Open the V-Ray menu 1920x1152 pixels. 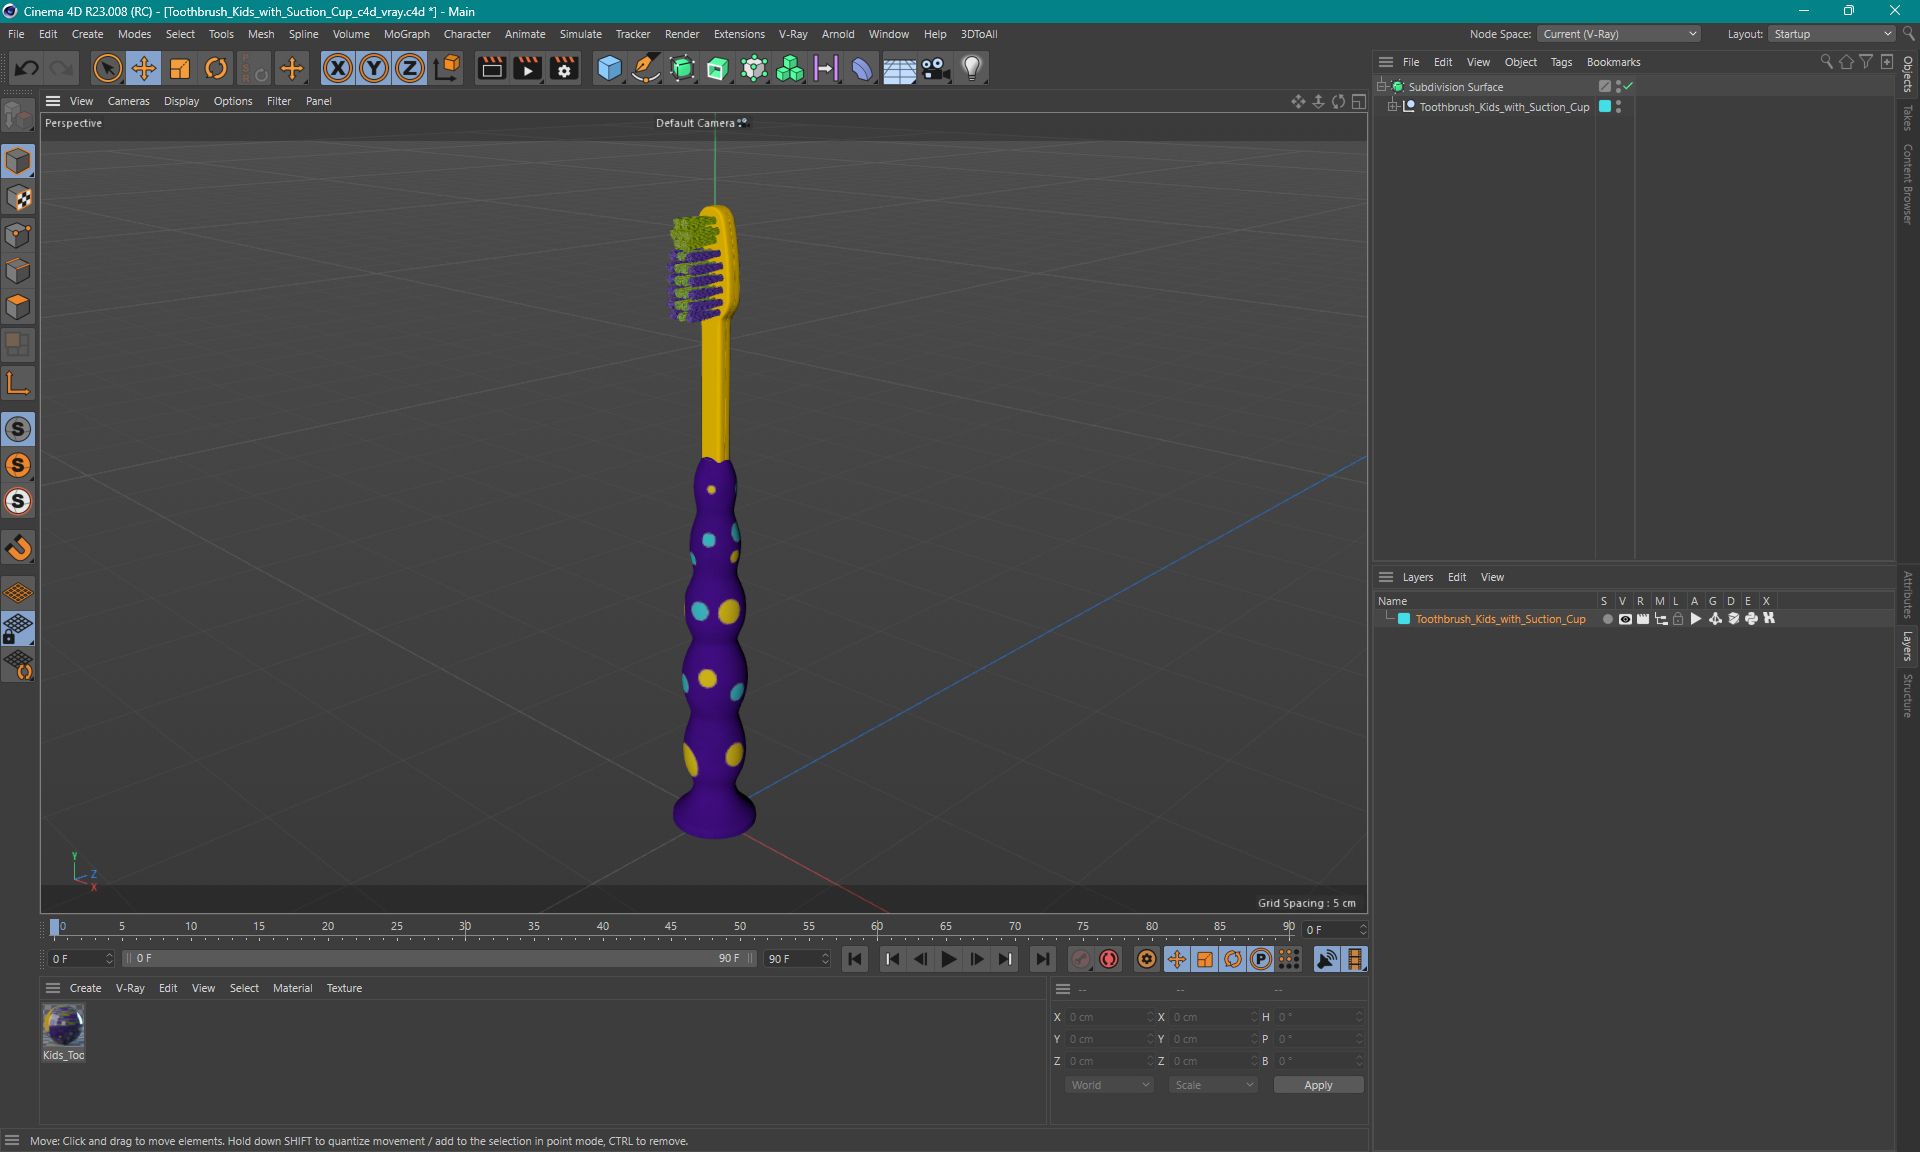793,34
